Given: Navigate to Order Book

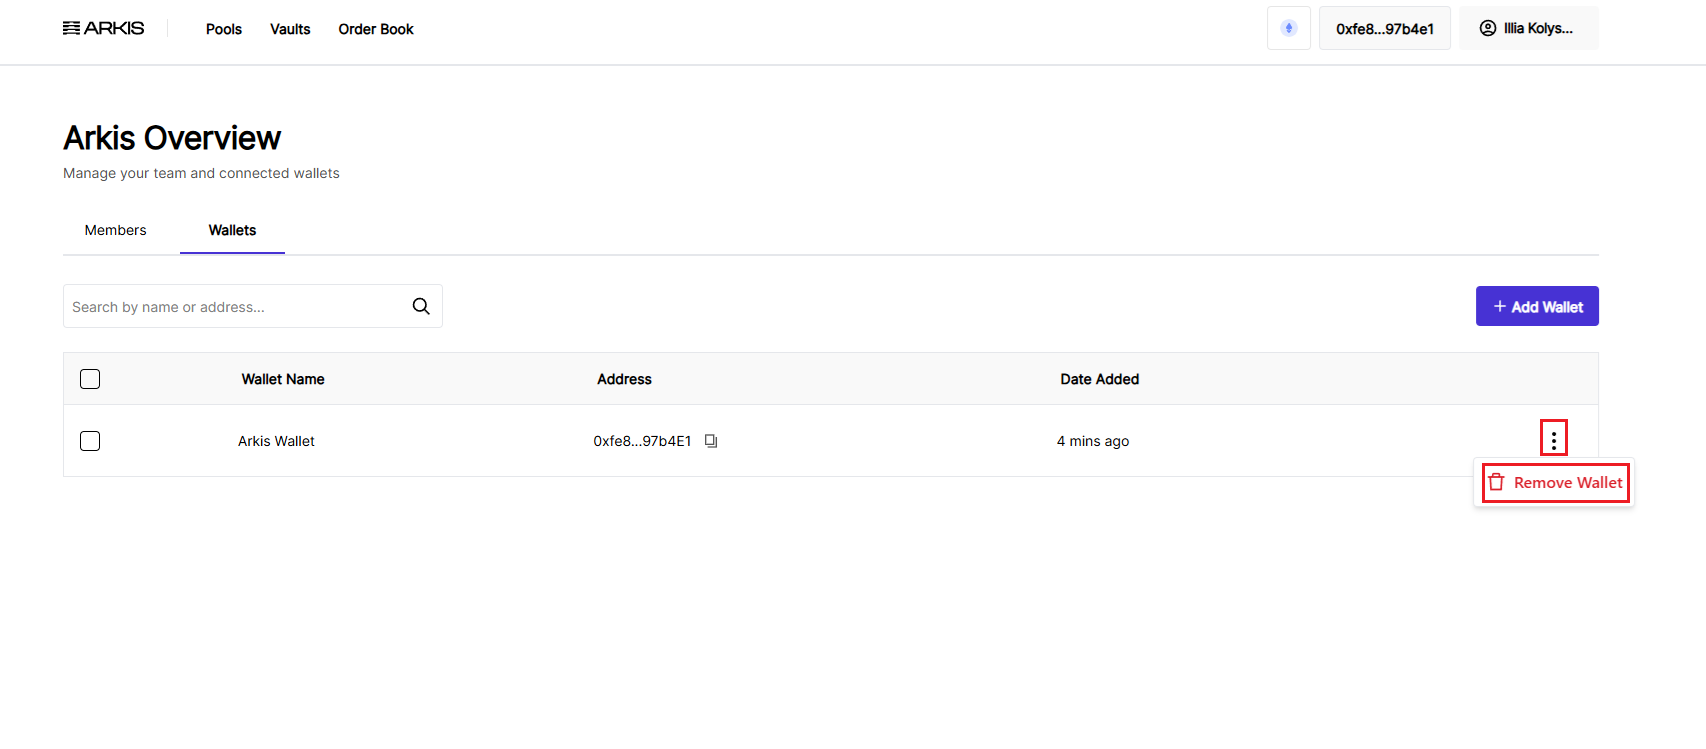Looking at the screenshot, I should [376, 29].
